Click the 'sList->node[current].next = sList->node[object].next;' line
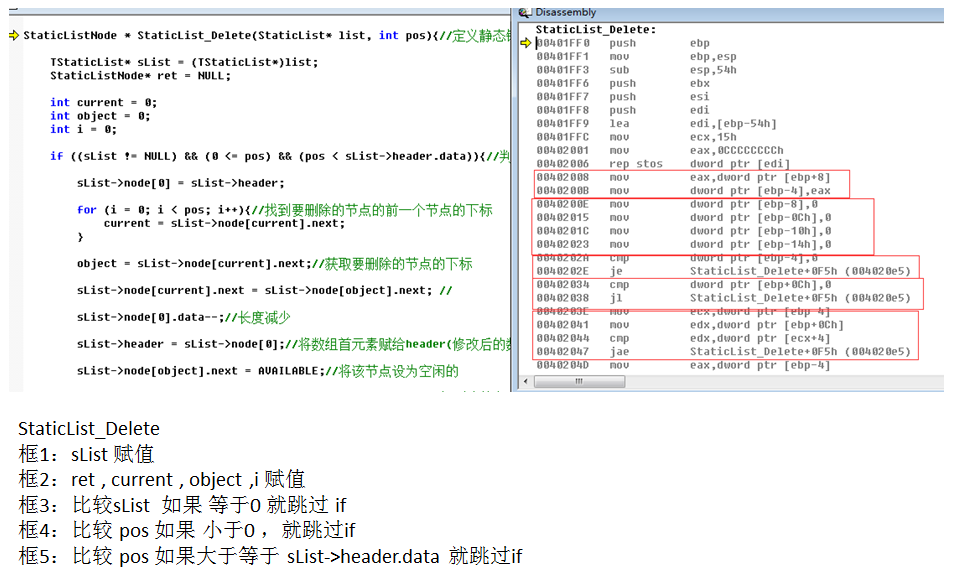 [264, 291]
